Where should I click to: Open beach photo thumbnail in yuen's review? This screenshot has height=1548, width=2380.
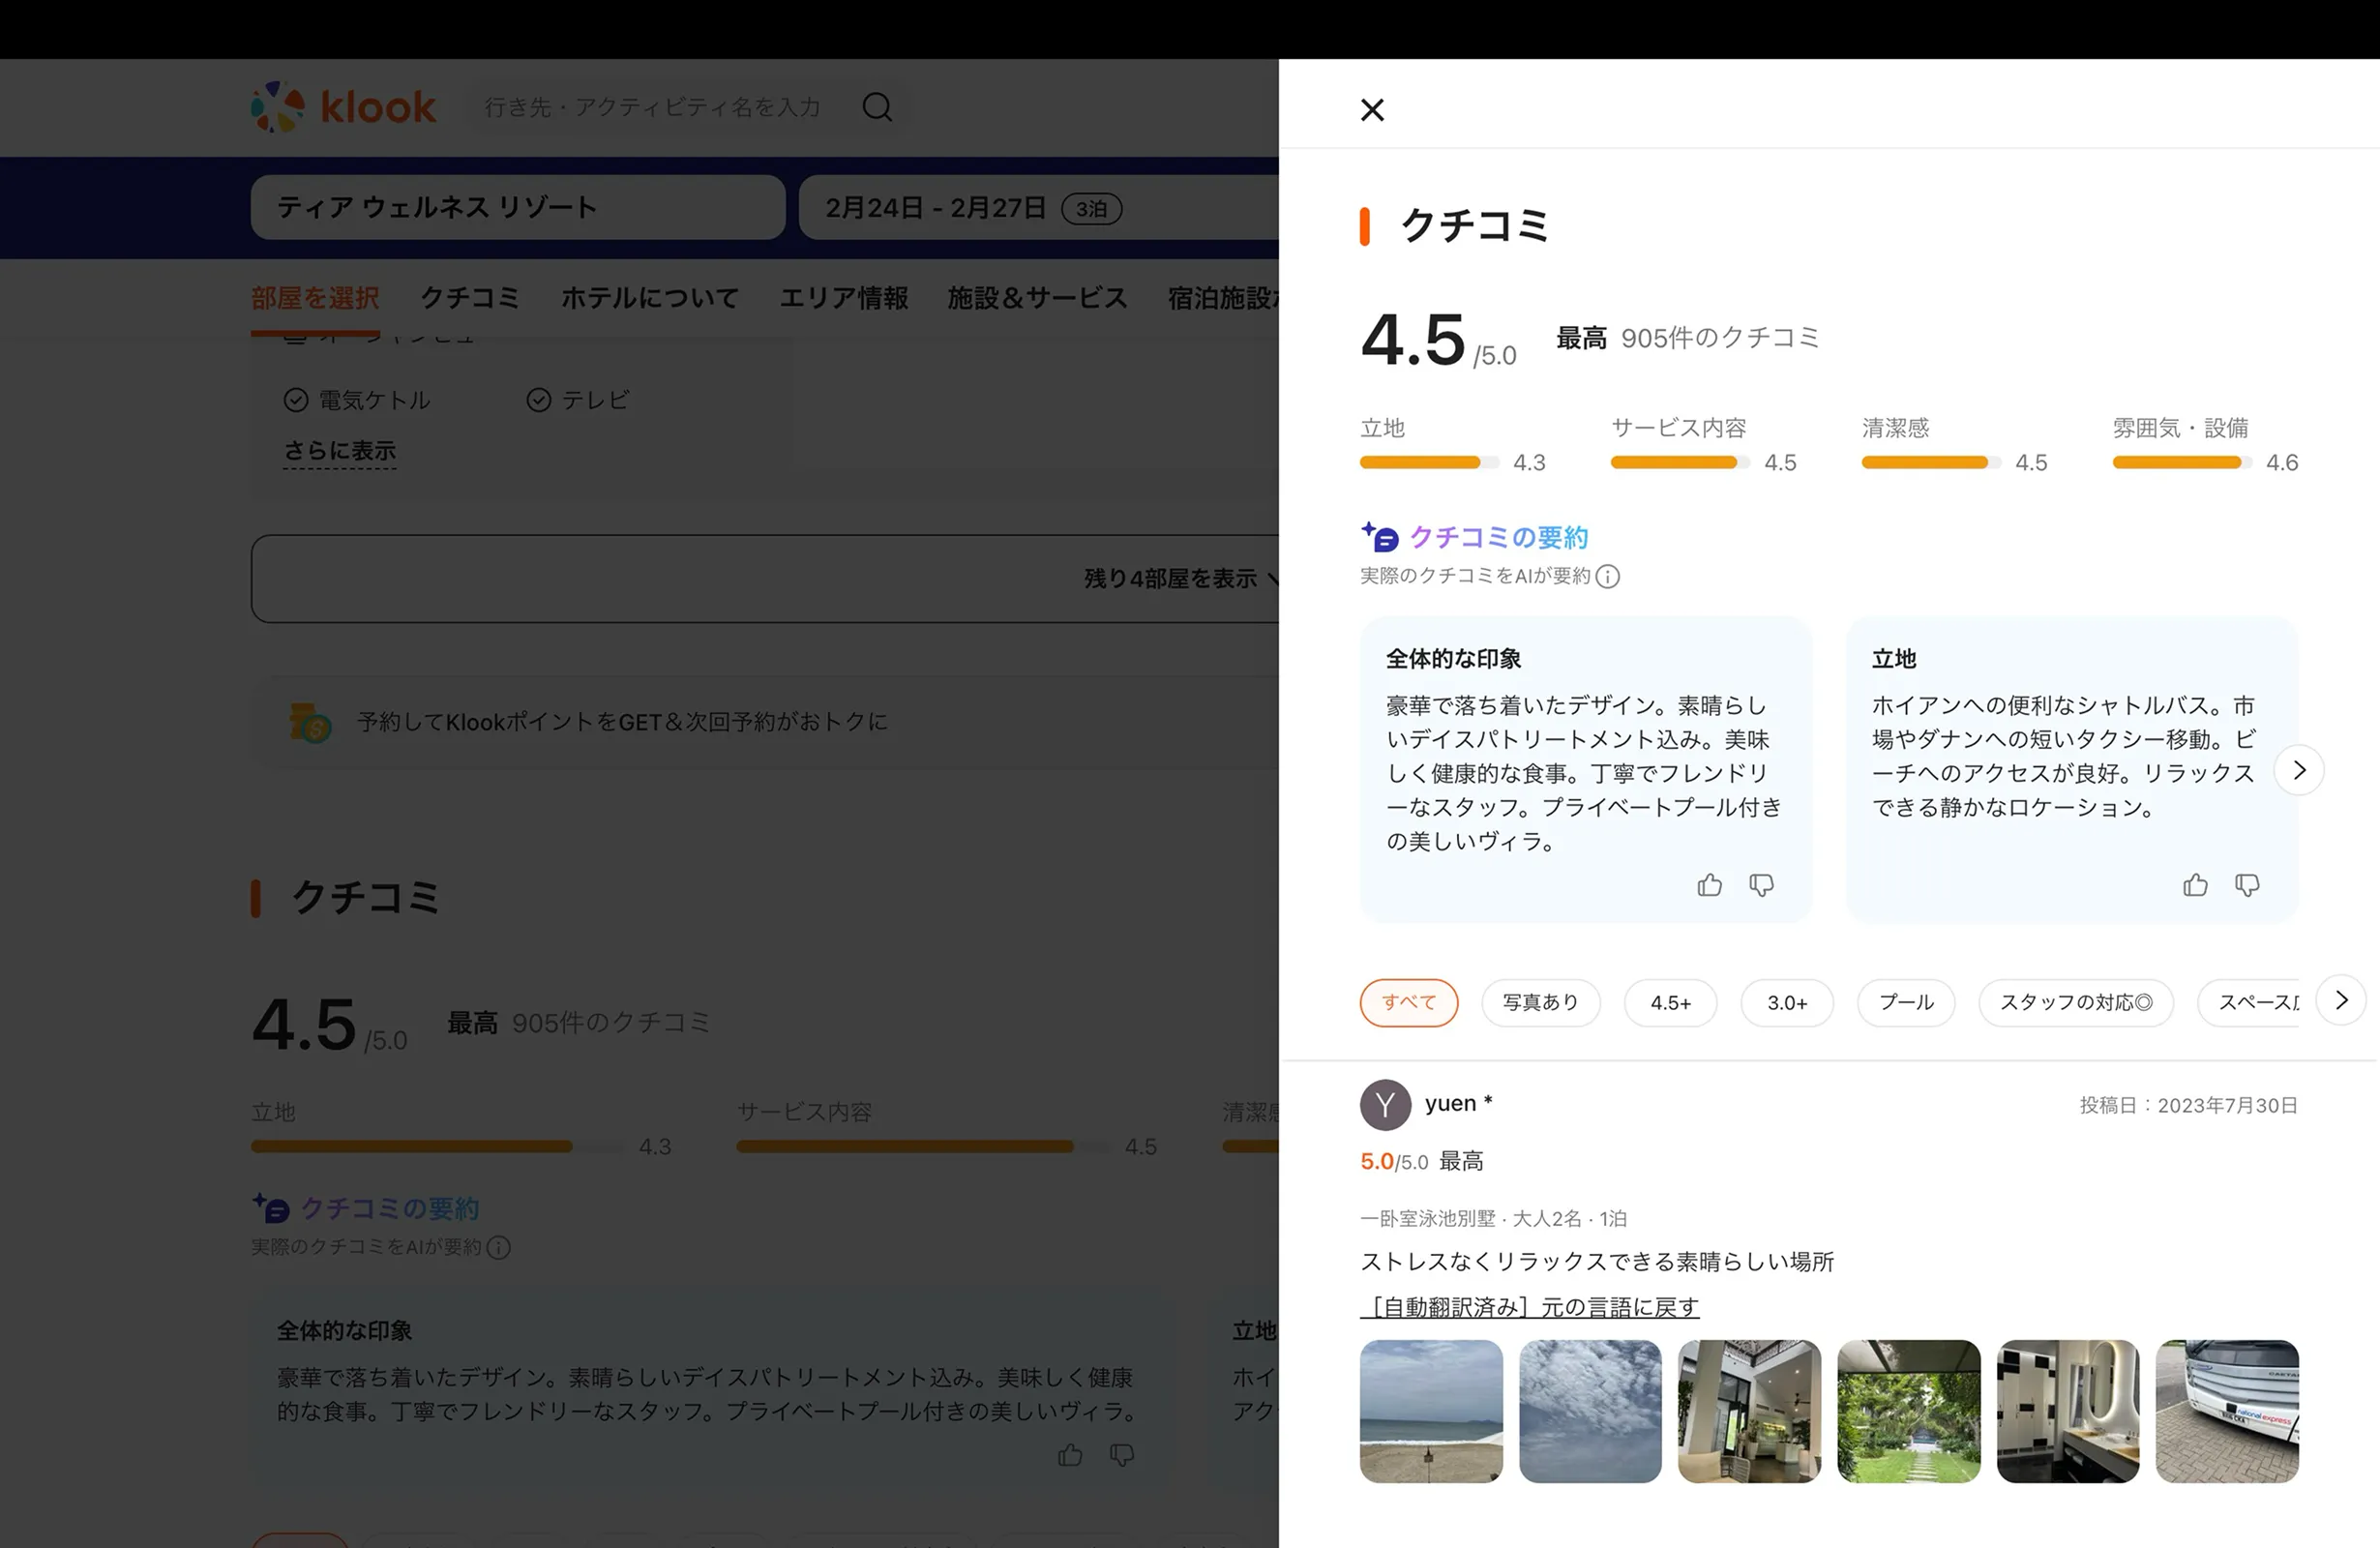point(1431,1411)
